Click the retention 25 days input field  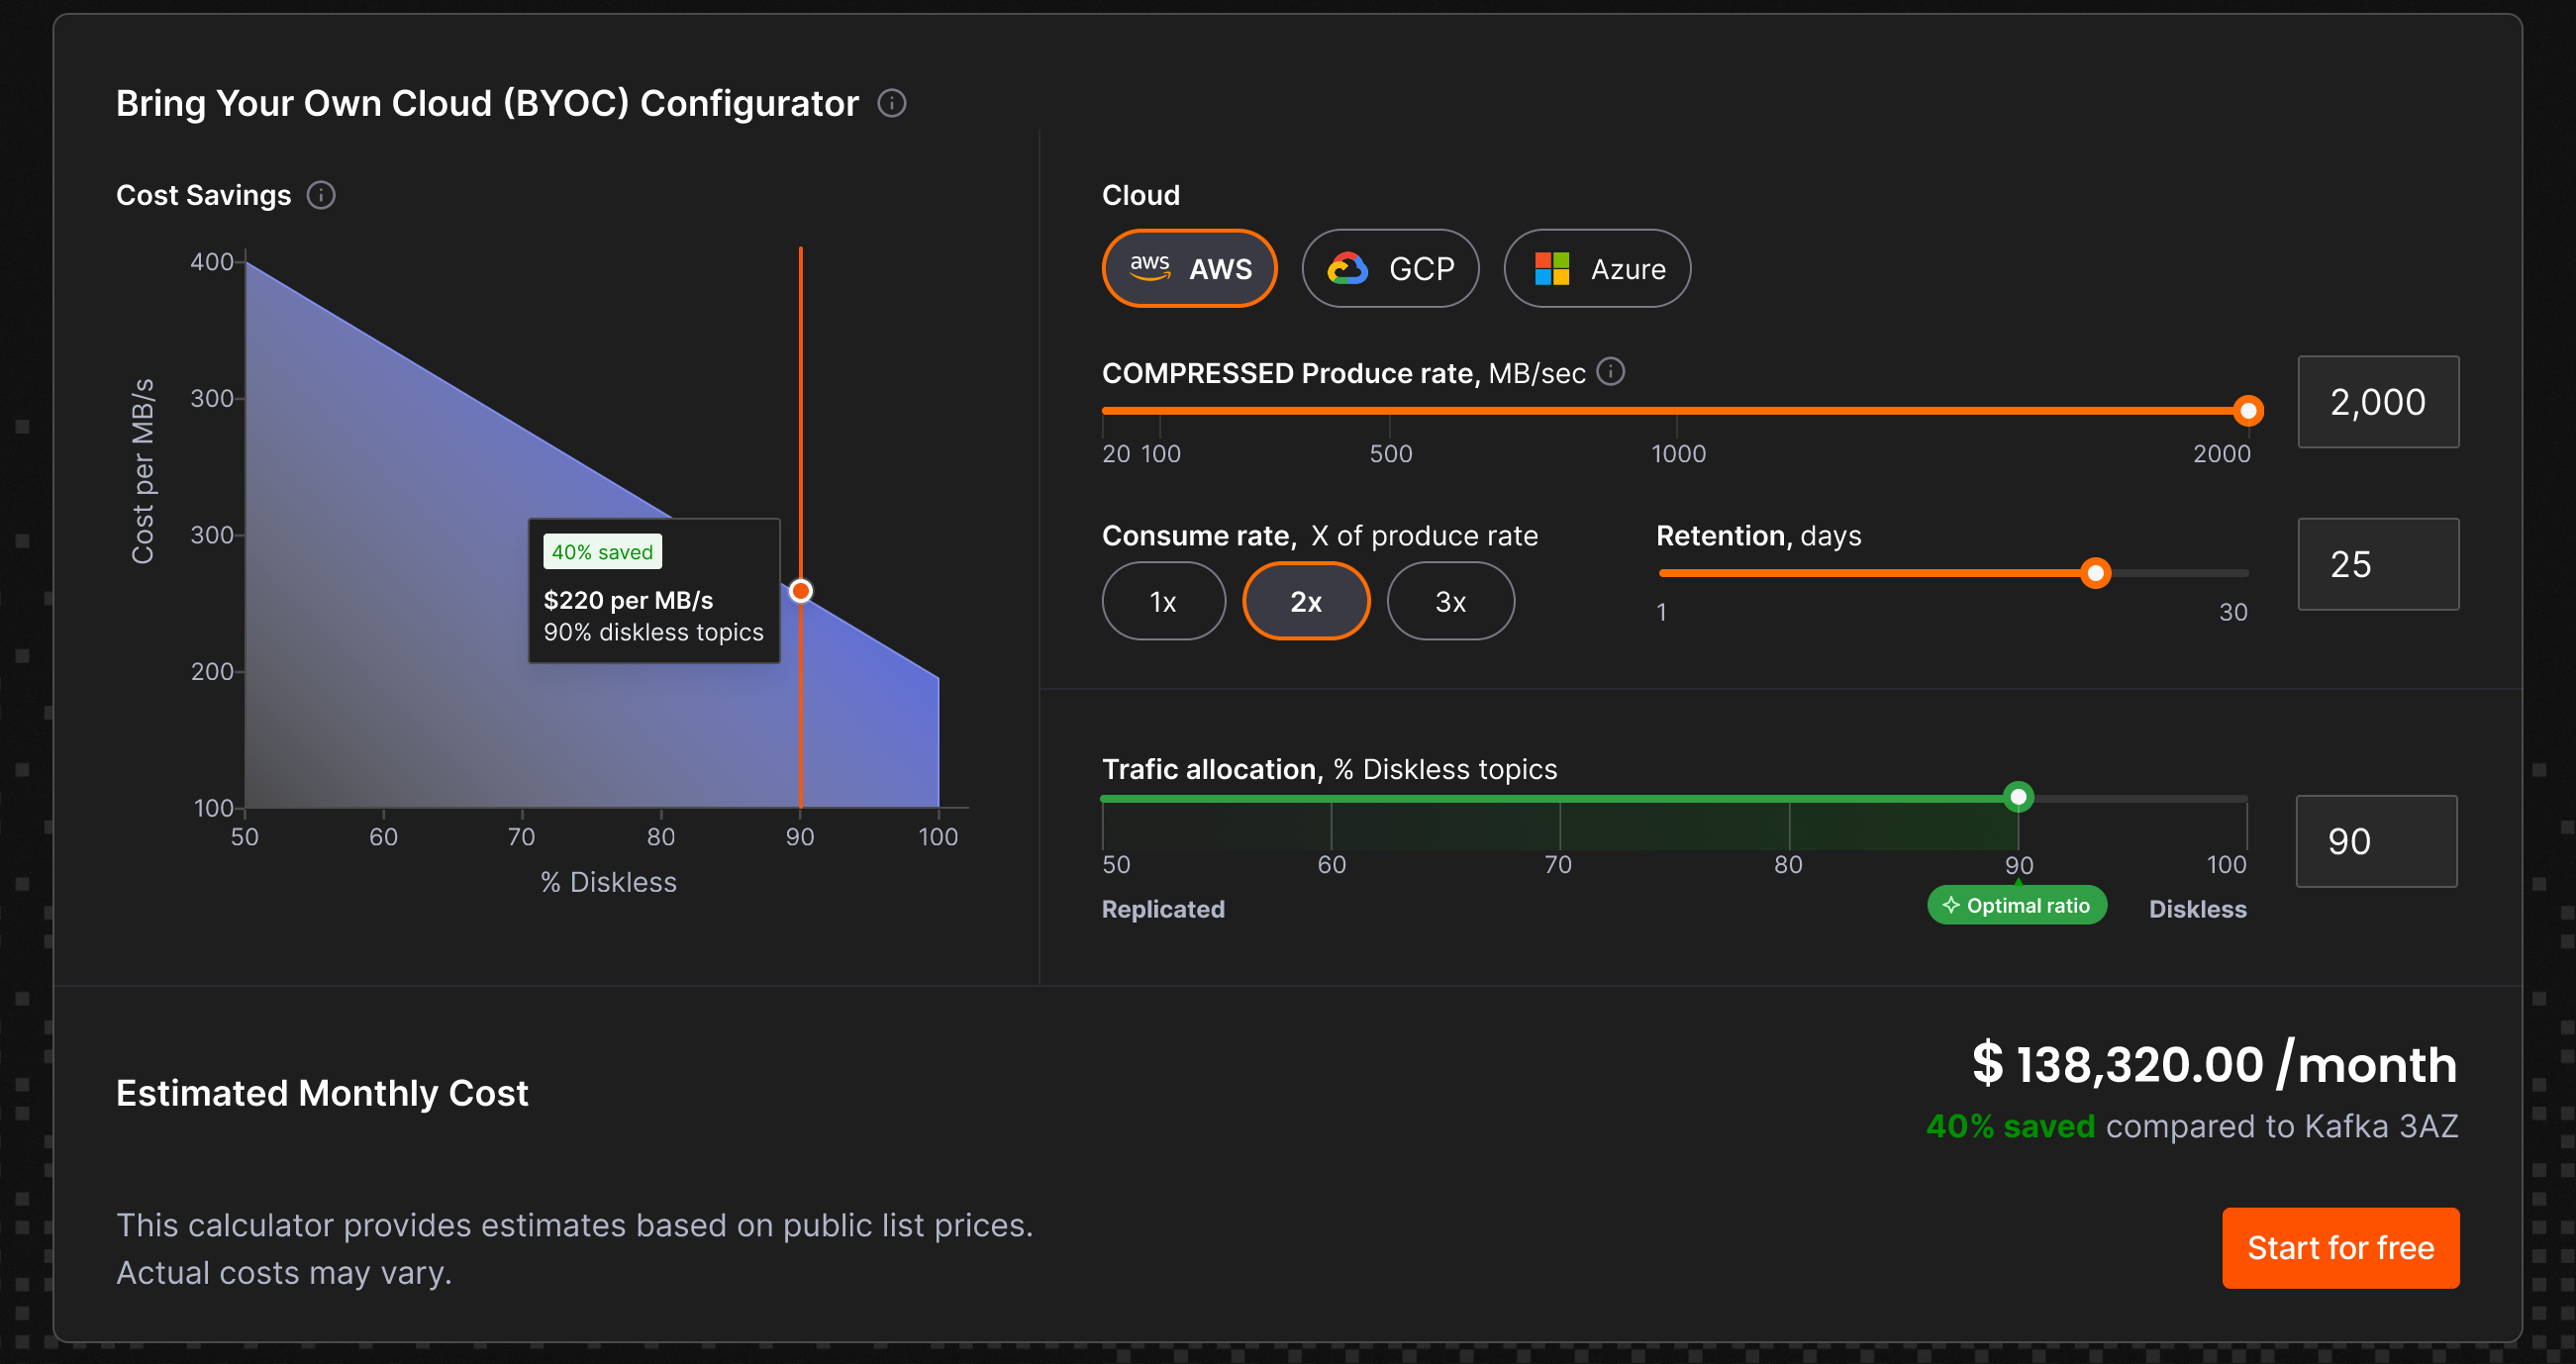[x=2377, y=564]
